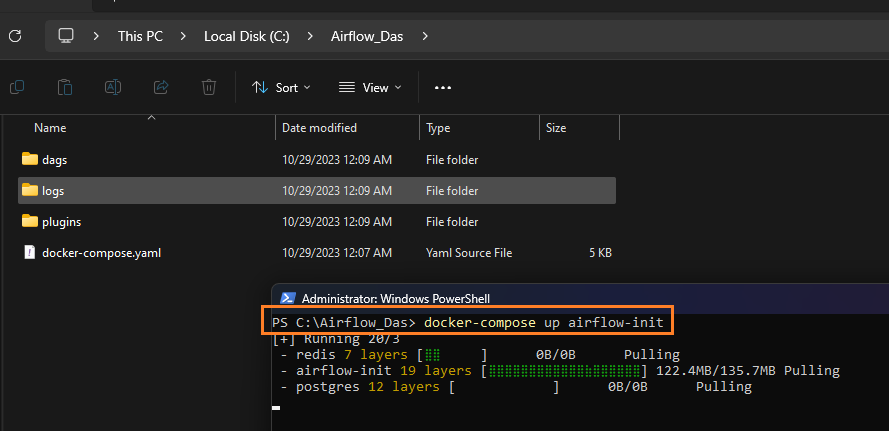Select the dags folder
889x431 pixels.
click(x=54, y=160)
